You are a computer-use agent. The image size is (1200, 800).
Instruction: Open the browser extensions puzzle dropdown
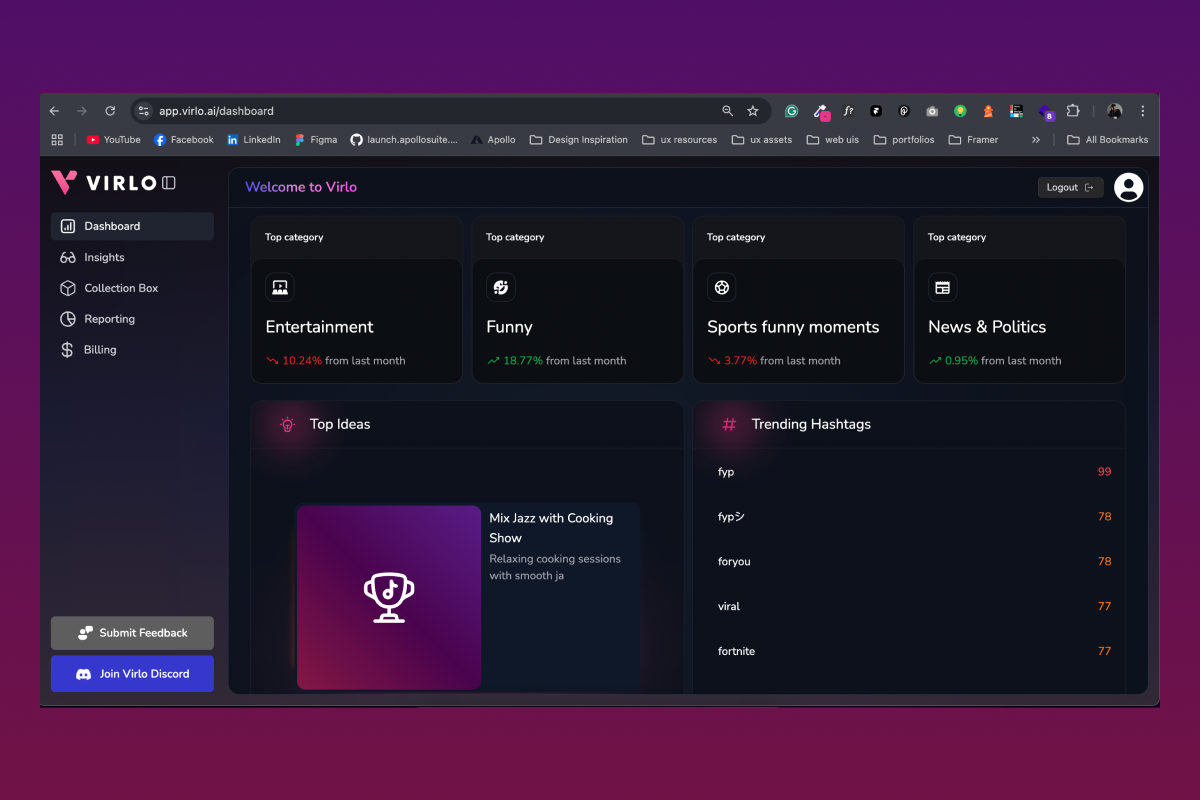point(1073,111)
